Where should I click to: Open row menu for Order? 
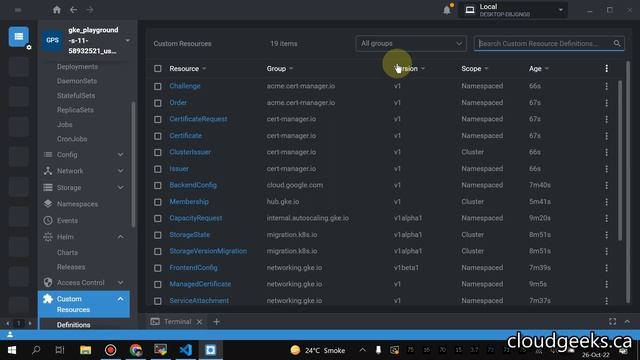click(606, 103)
